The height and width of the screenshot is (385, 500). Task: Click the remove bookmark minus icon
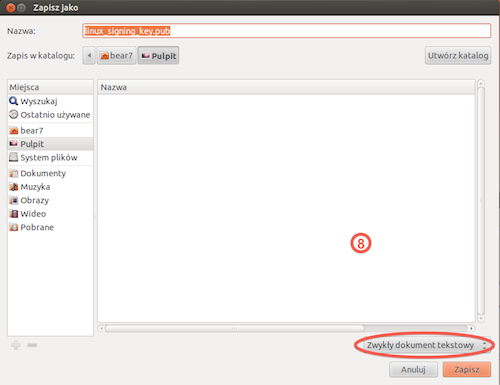click(x=32, y=345)
